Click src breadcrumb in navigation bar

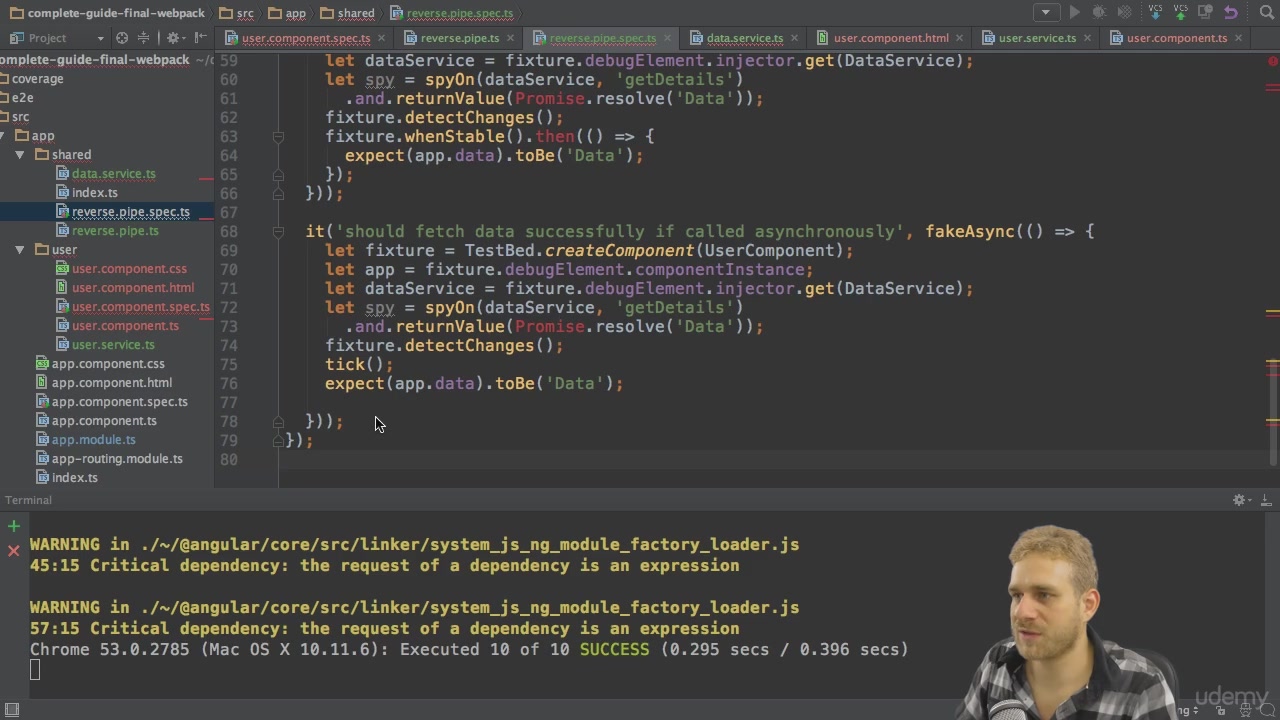tap(237, 13)
